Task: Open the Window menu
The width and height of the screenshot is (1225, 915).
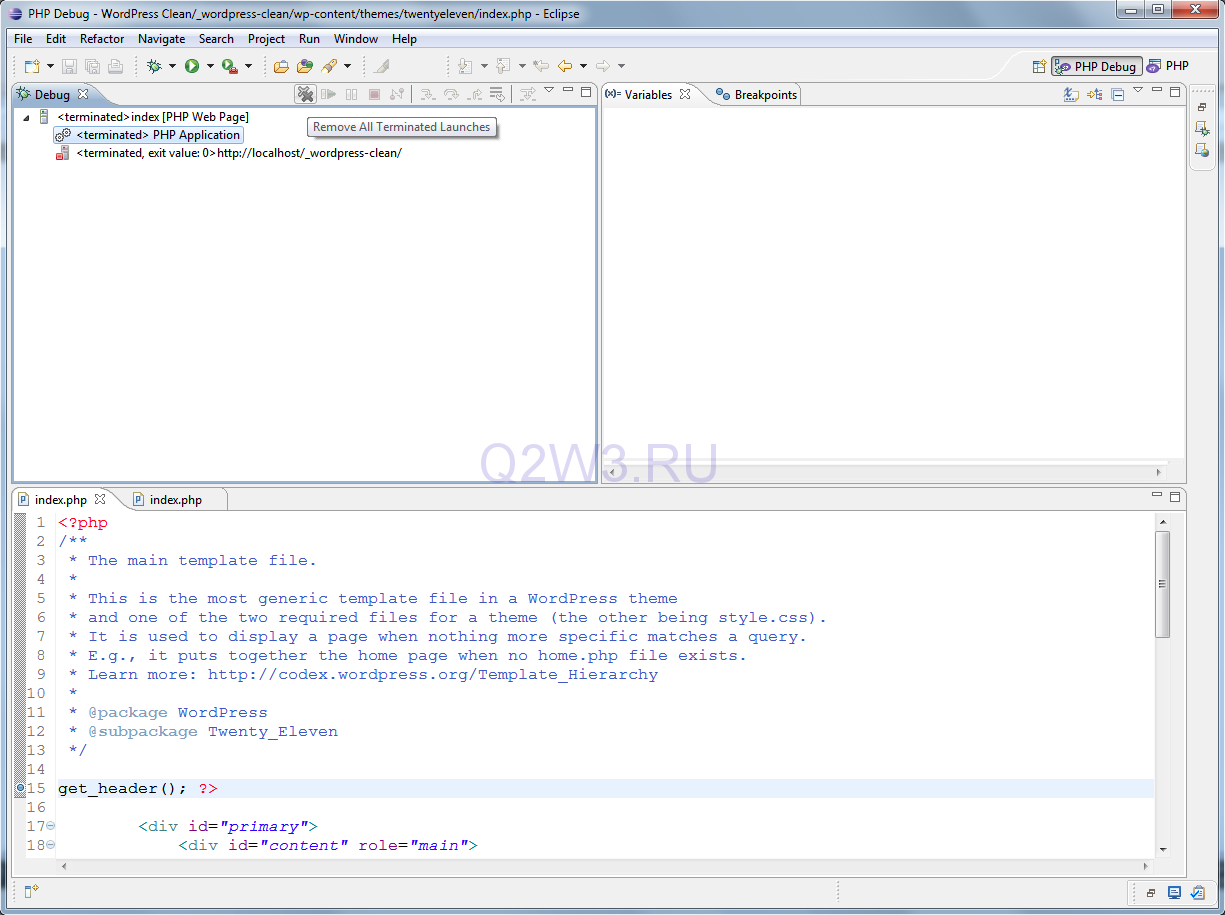Action: [x=356, y=39]
